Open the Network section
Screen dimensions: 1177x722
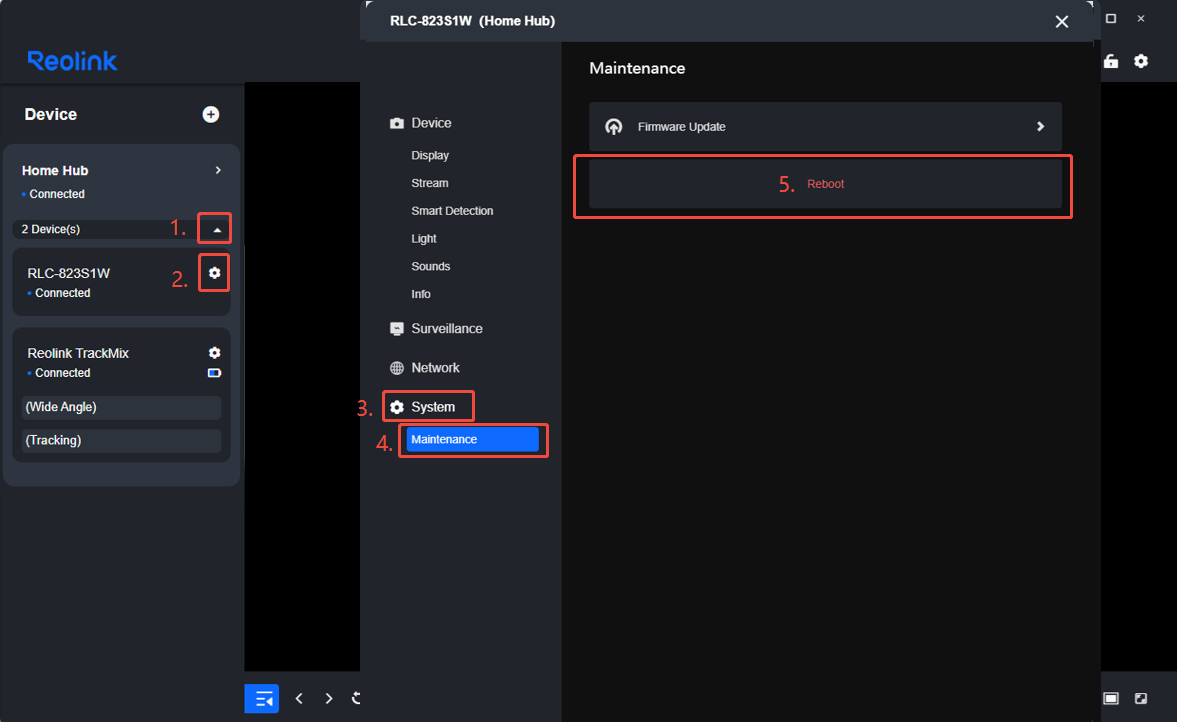[435, 368]
